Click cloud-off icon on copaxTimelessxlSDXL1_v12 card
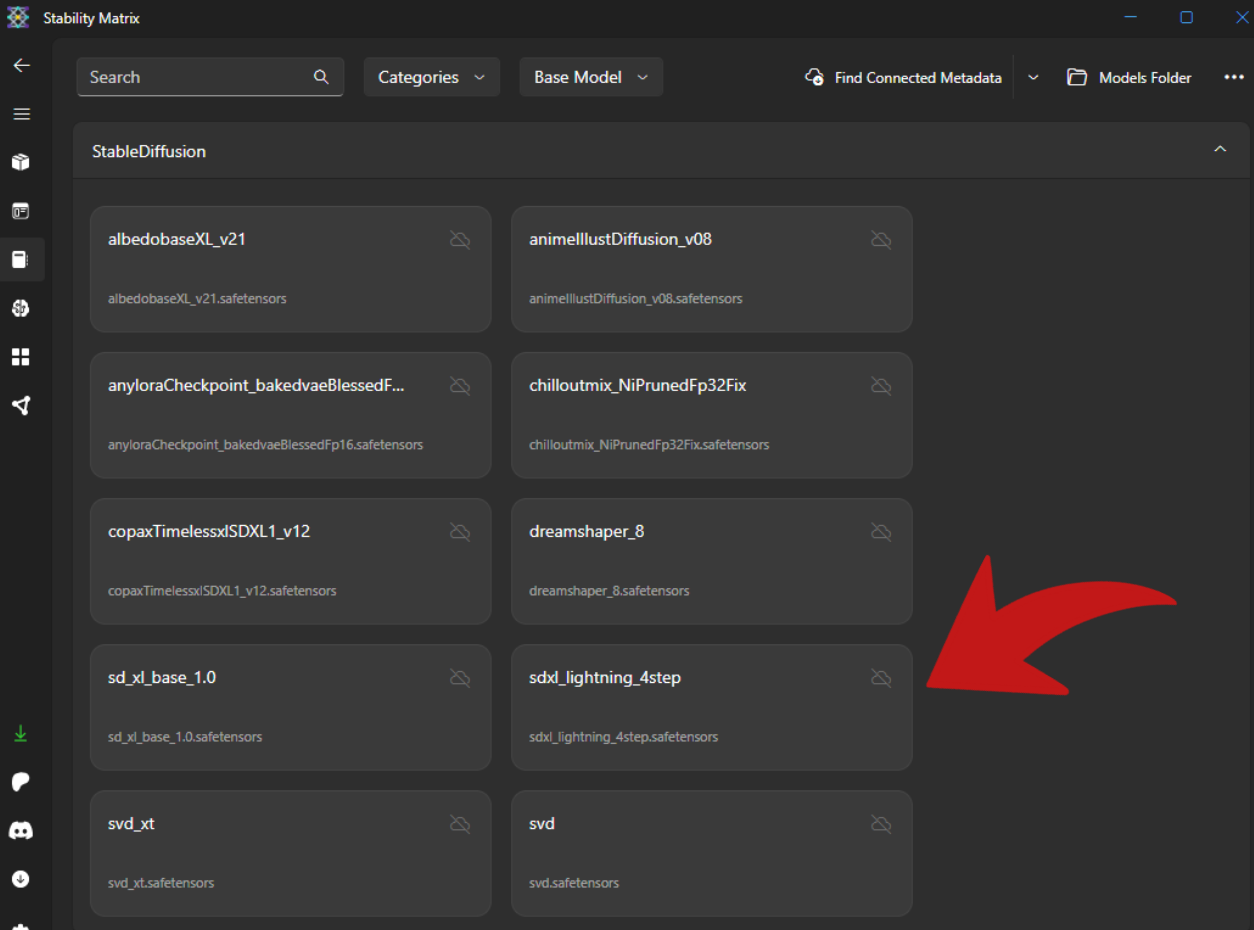1254x930 pixels. coord(460,532)
